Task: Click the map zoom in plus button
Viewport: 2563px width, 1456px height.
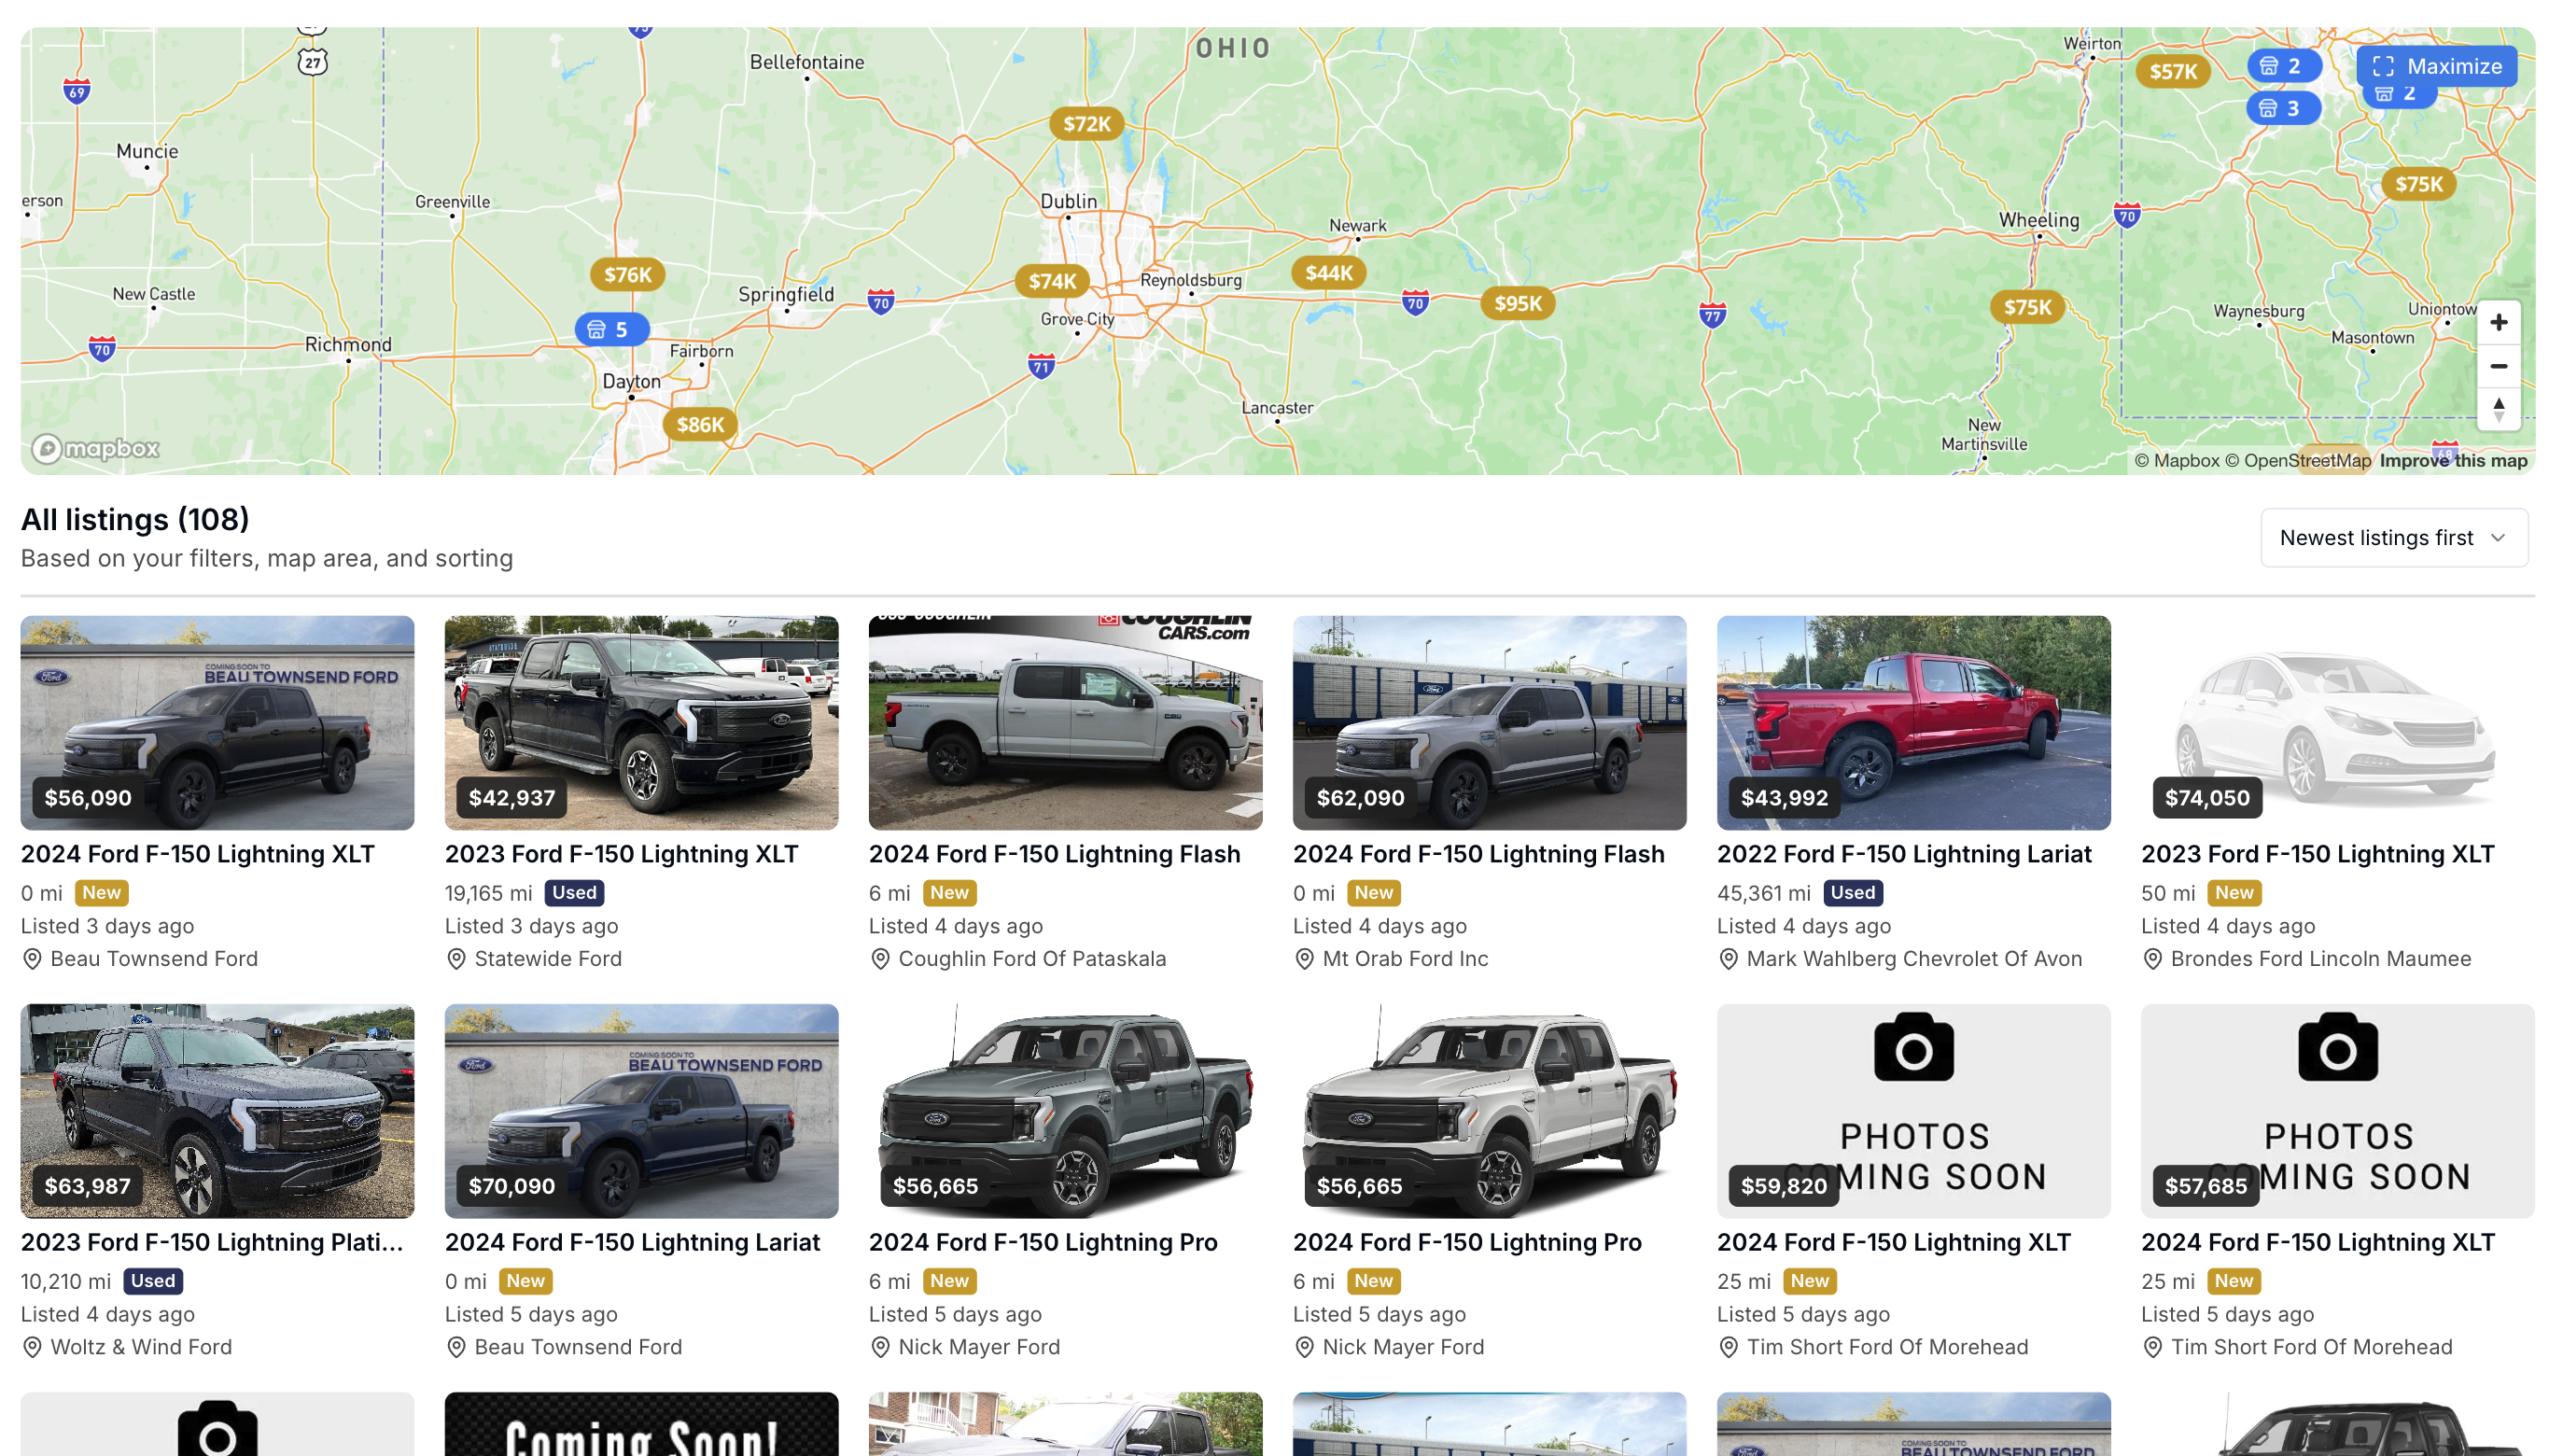Action: tap(2497, 322)
